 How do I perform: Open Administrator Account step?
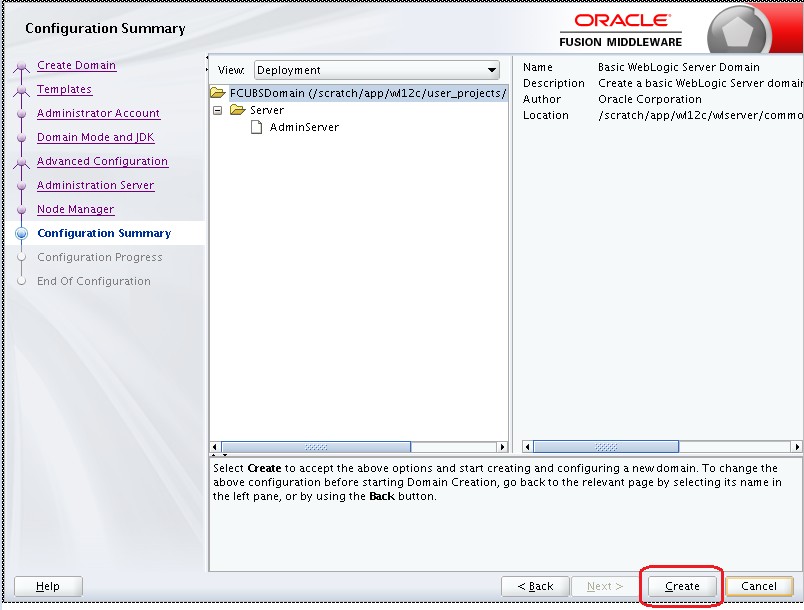point(98,113)
